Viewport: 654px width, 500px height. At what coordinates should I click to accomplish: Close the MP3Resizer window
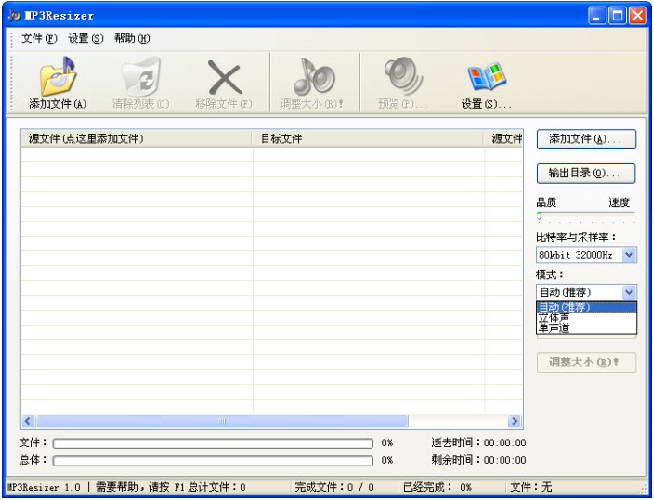pos(638,16)
